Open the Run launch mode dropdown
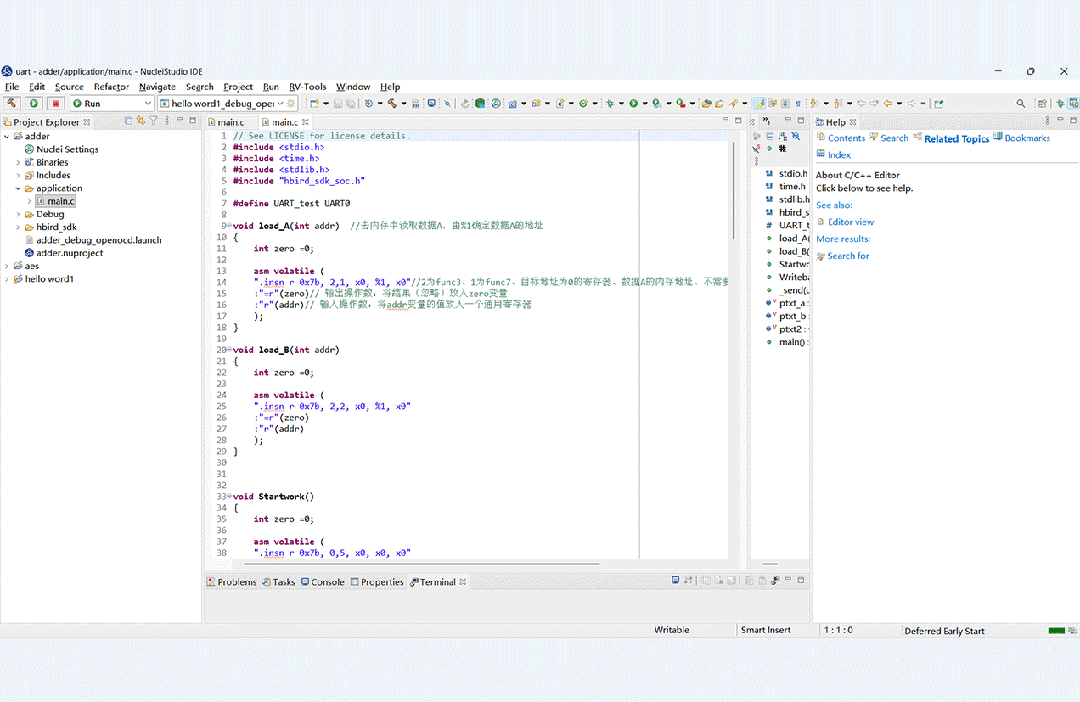Viewport: 1080px width, 702px height. 147,103
